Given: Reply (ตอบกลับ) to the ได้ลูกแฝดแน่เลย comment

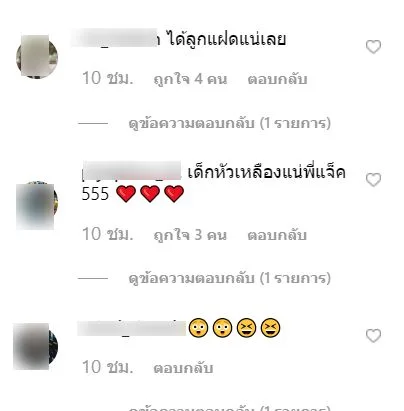Looking at the screenshot, I should [x=277, y=79].
